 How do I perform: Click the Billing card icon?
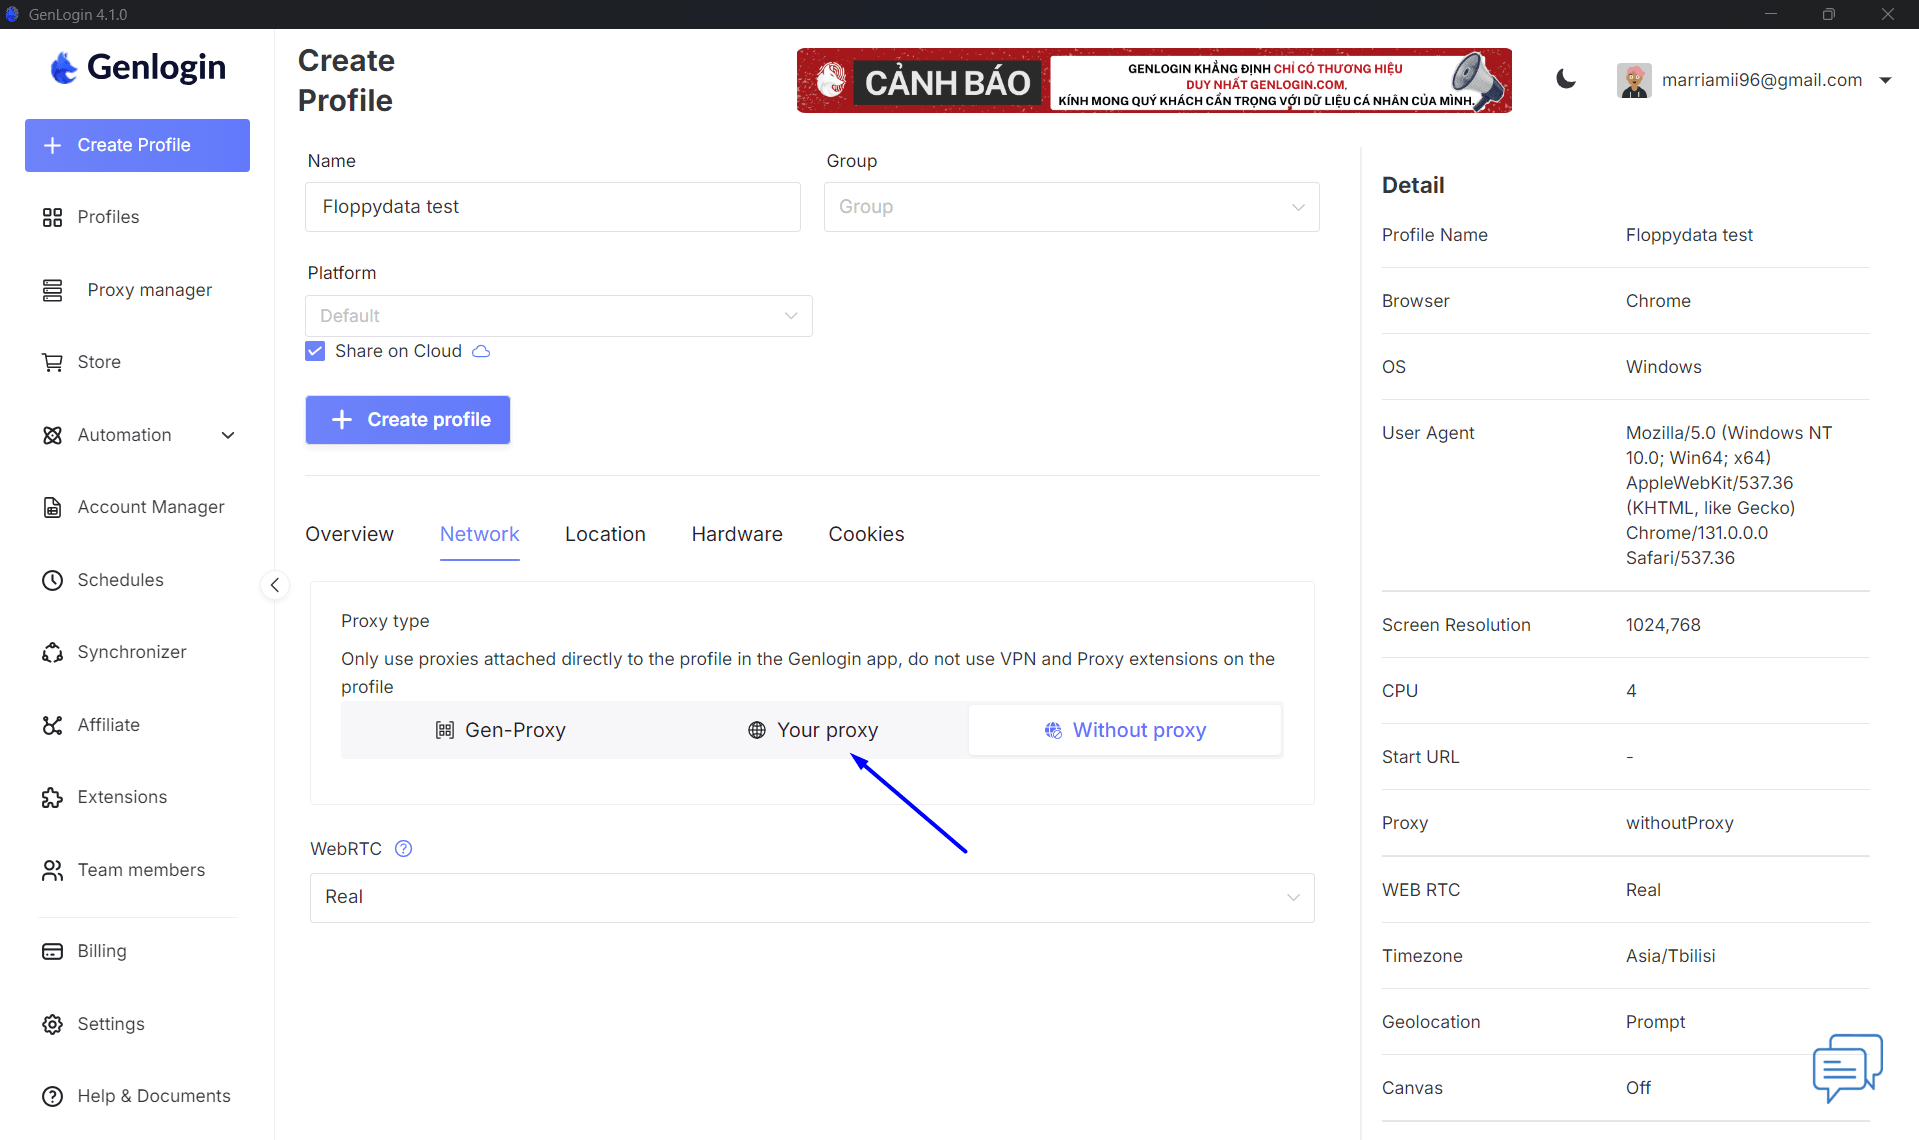point(52,951)
